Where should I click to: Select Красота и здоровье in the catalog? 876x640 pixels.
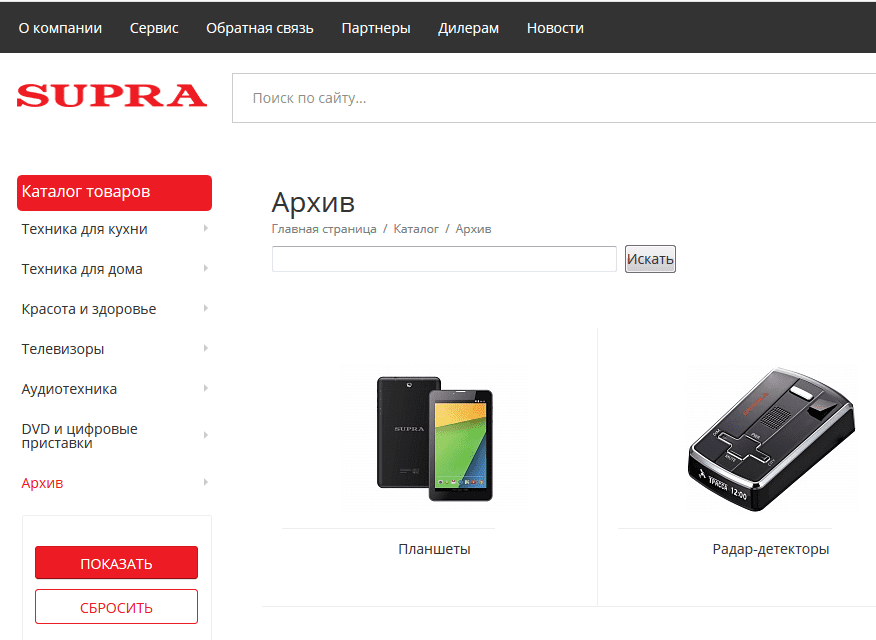click(89, 309)
